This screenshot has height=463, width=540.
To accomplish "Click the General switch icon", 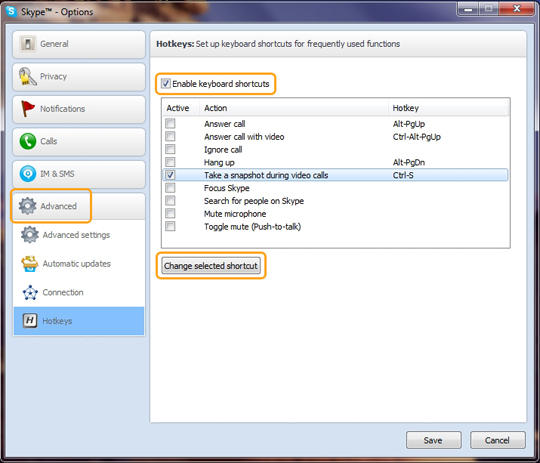I will point(28,44).
